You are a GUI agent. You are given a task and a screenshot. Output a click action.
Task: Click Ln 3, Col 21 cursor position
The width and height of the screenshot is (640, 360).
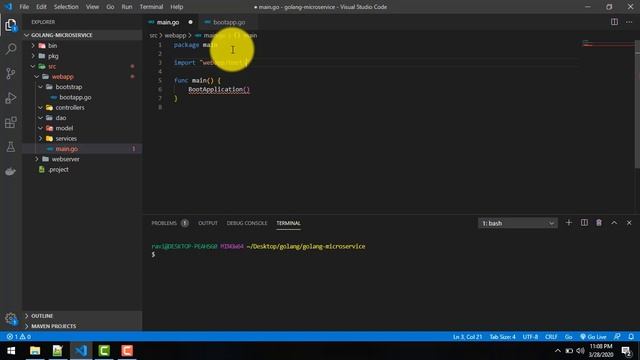click(x=467, y=337)
